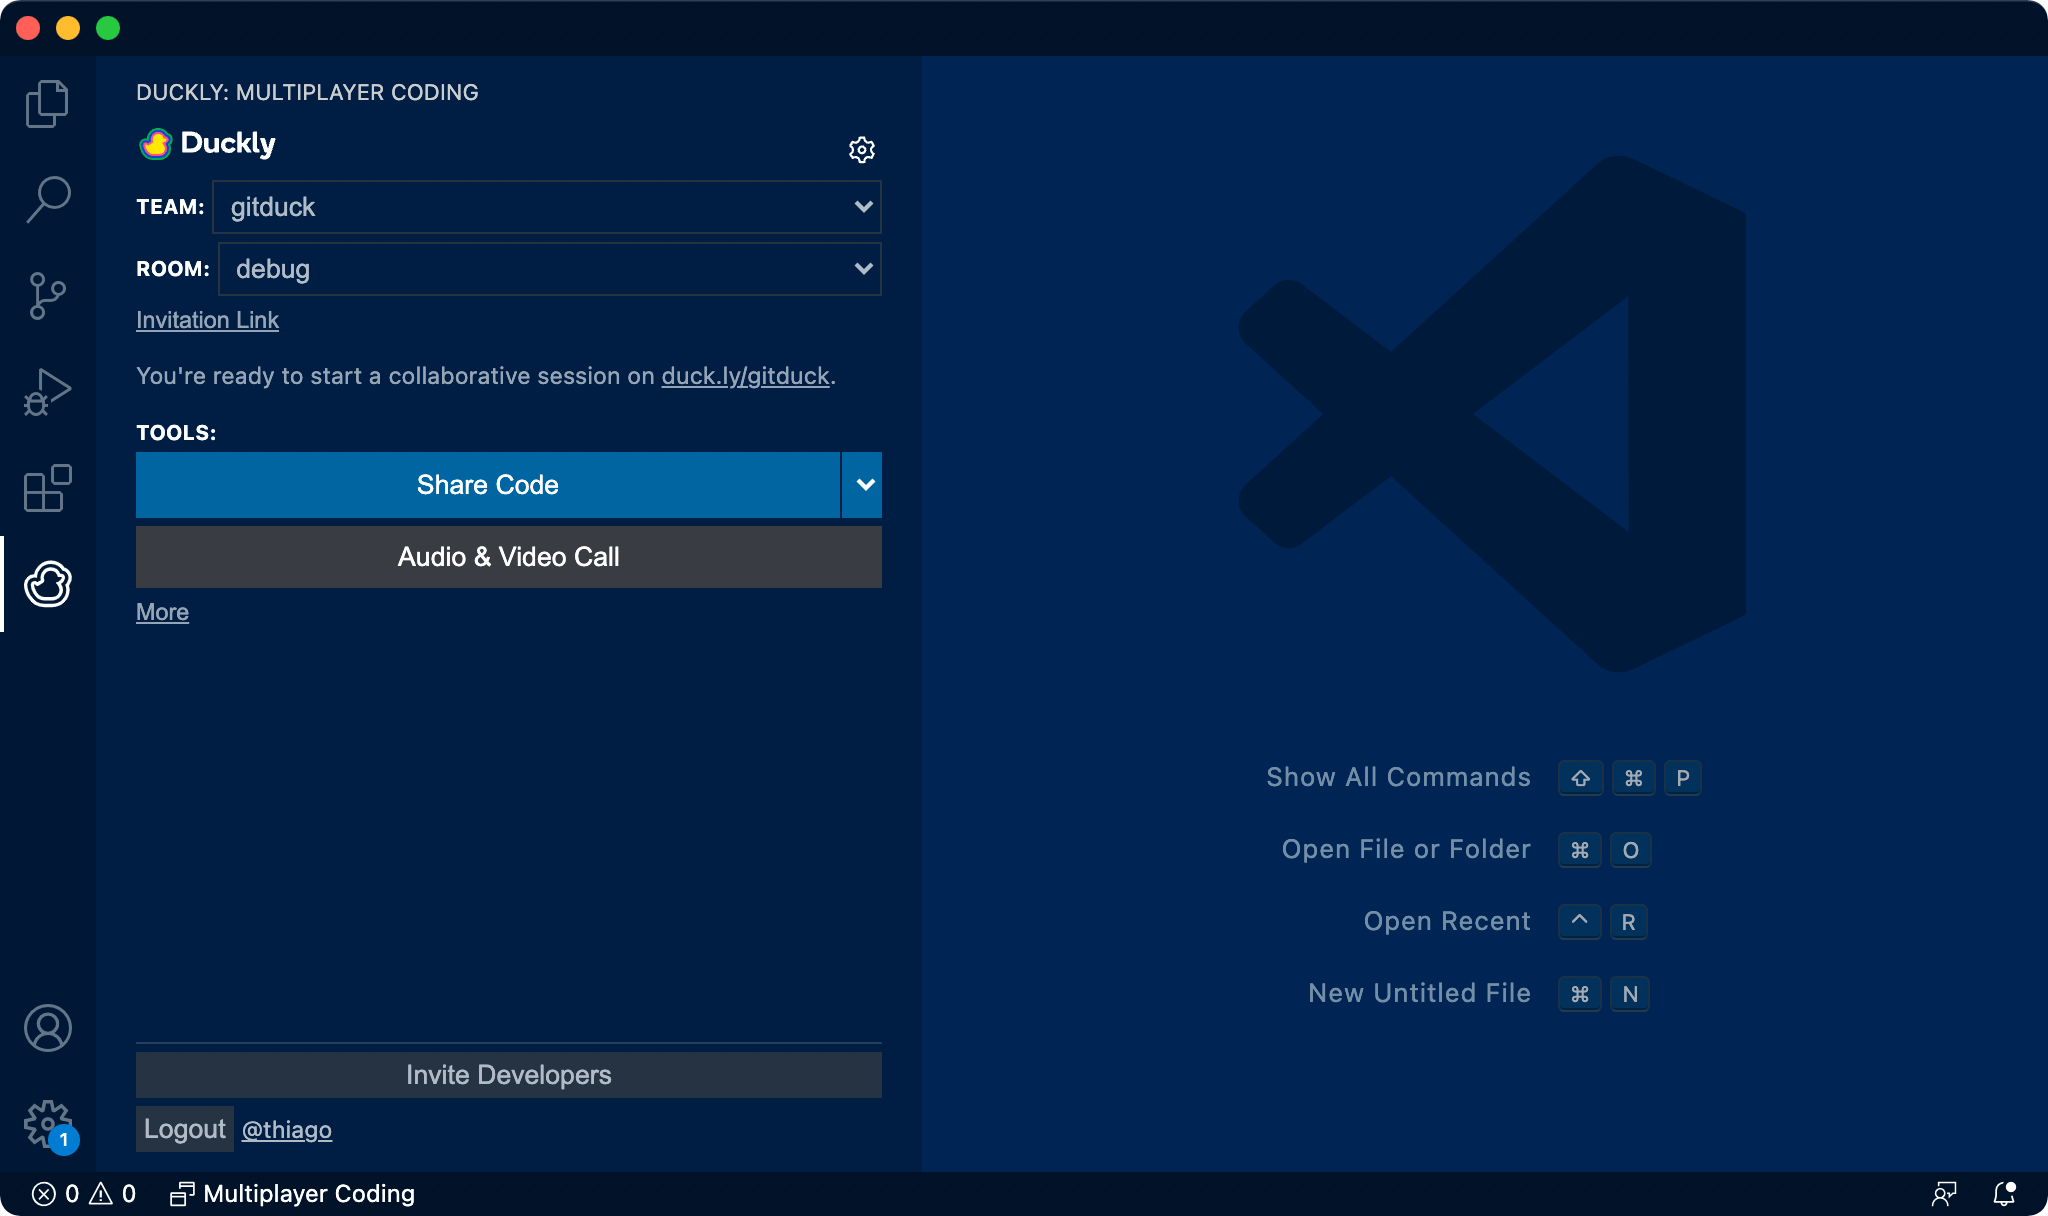This screenshot has width=2048, height=1216.
Task: Expand the ROOM debug dropdown
Action: tap(863, 268)
